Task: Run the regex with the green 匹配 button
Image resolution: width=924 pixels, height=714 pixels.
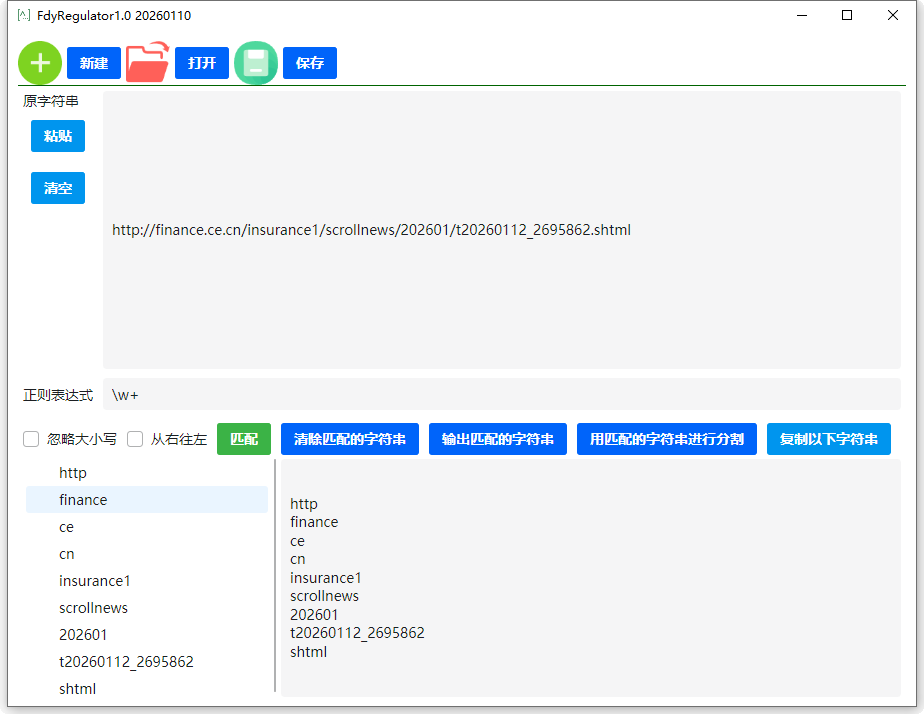Action: tap(244, 439)
